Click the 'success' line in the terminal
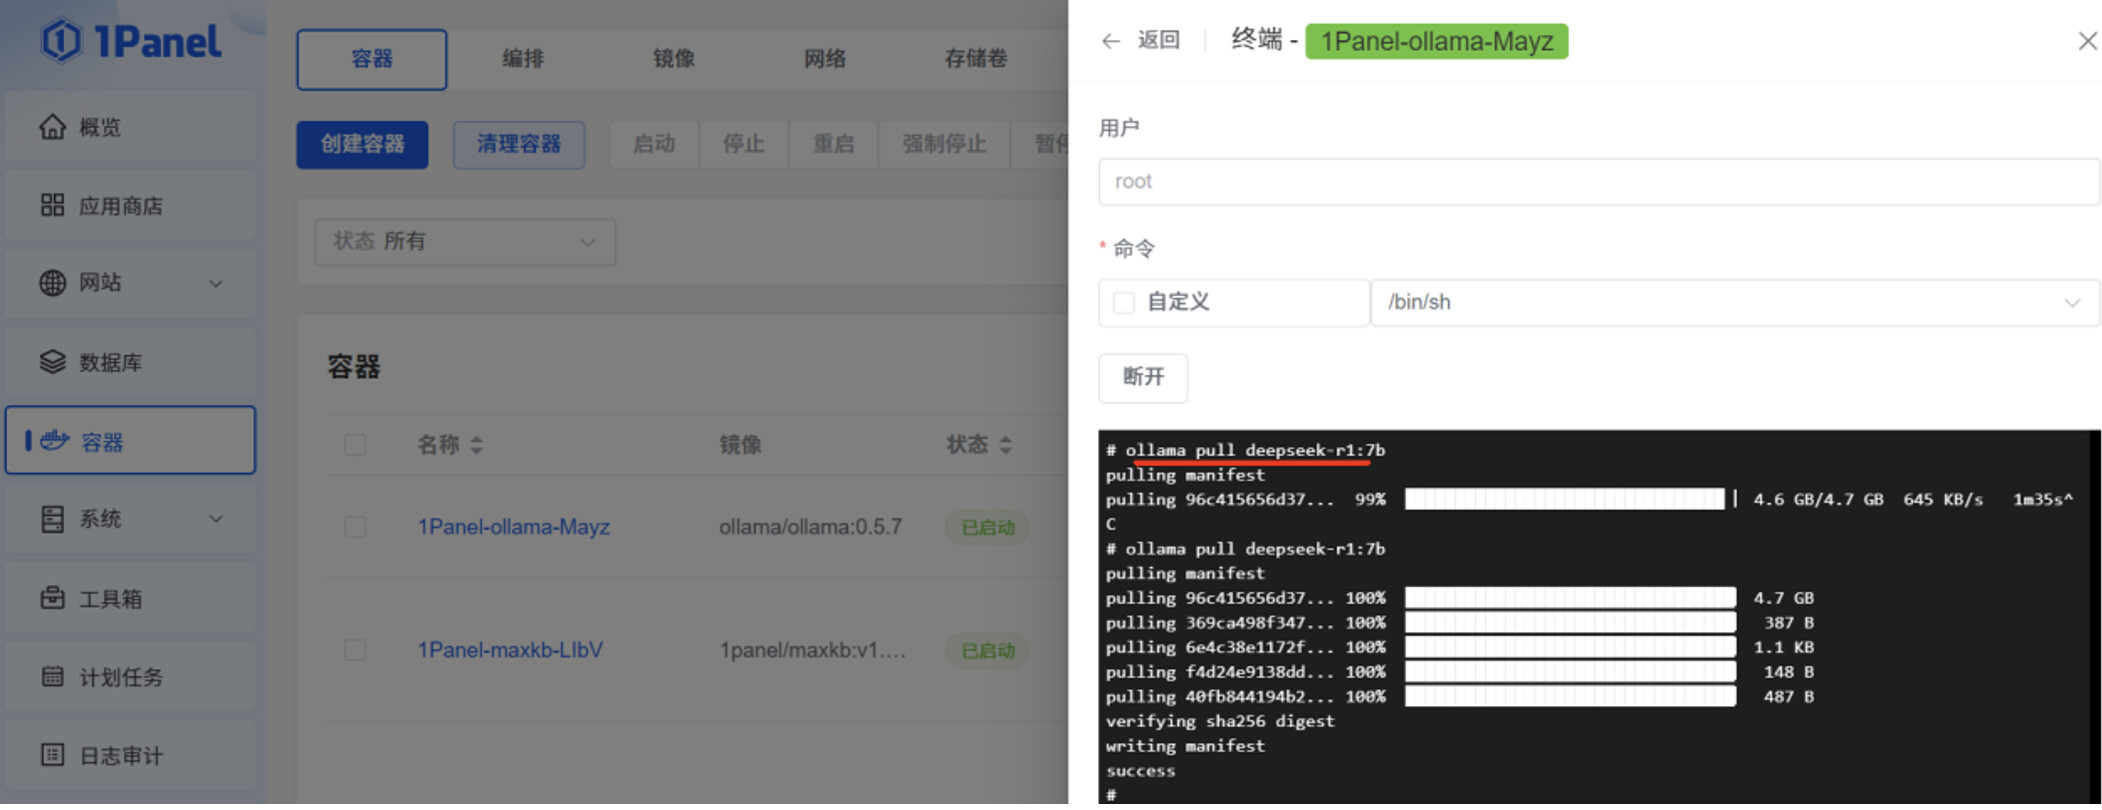The image size is (2102, 810). 1140,772
